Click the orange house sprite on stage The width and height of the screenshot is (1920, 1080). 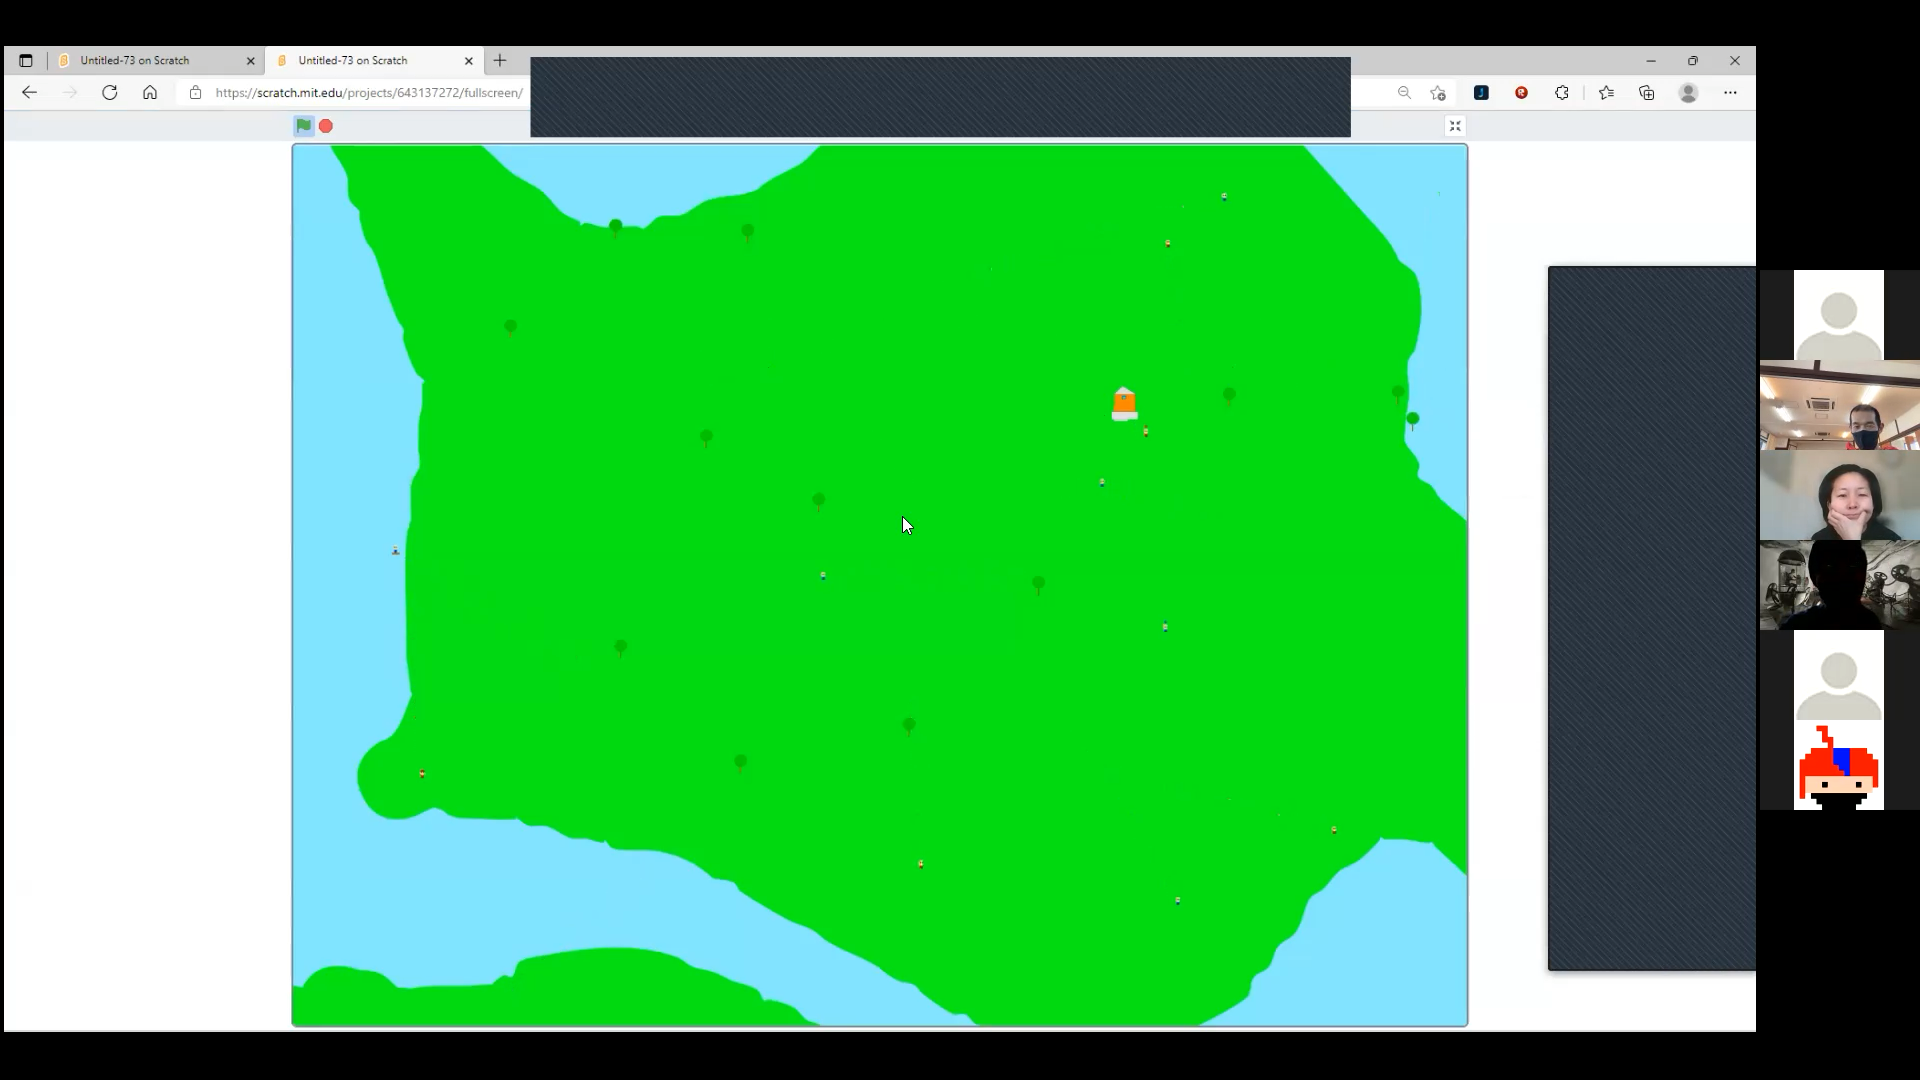pos(1124,404)
